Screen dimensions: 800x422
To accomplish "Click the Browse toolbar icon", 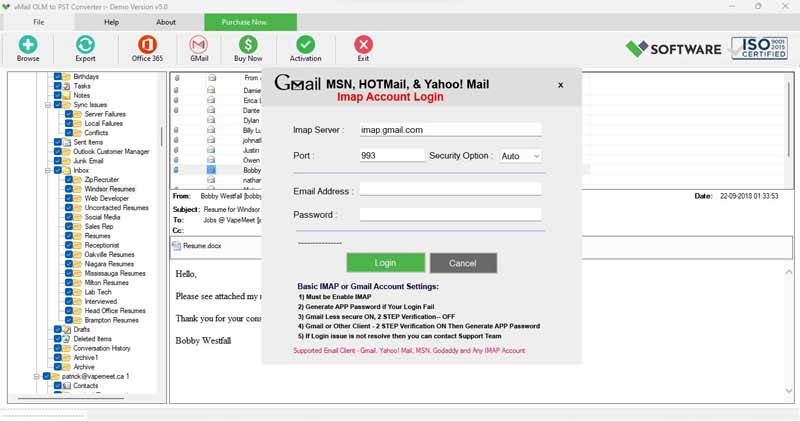I will 28,45.
